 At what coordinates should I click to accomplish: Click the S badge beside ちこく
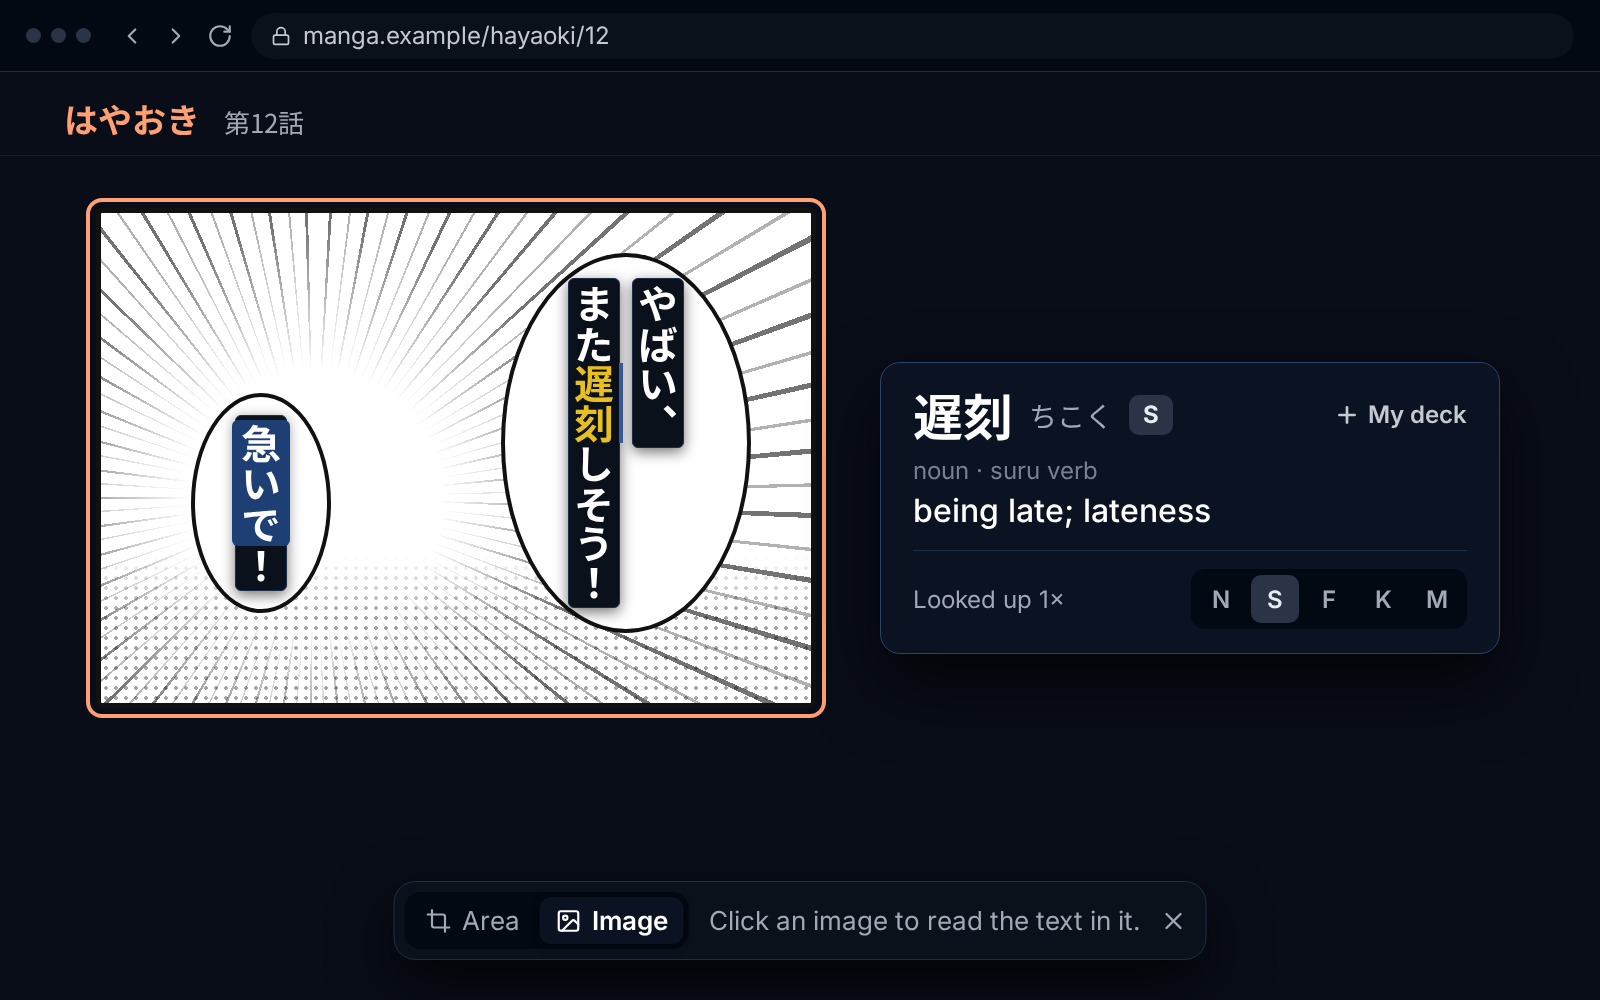(x=1151, y=415)
